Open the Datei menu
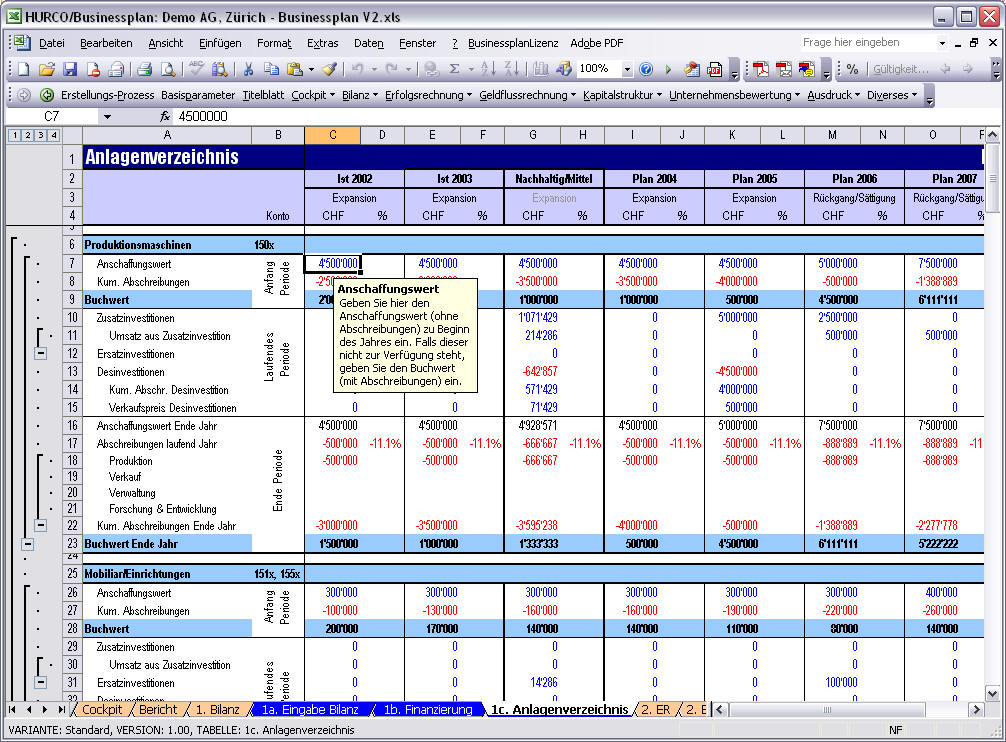The width and height of the screenshot is (1006, 742). [x=51, y=43]
